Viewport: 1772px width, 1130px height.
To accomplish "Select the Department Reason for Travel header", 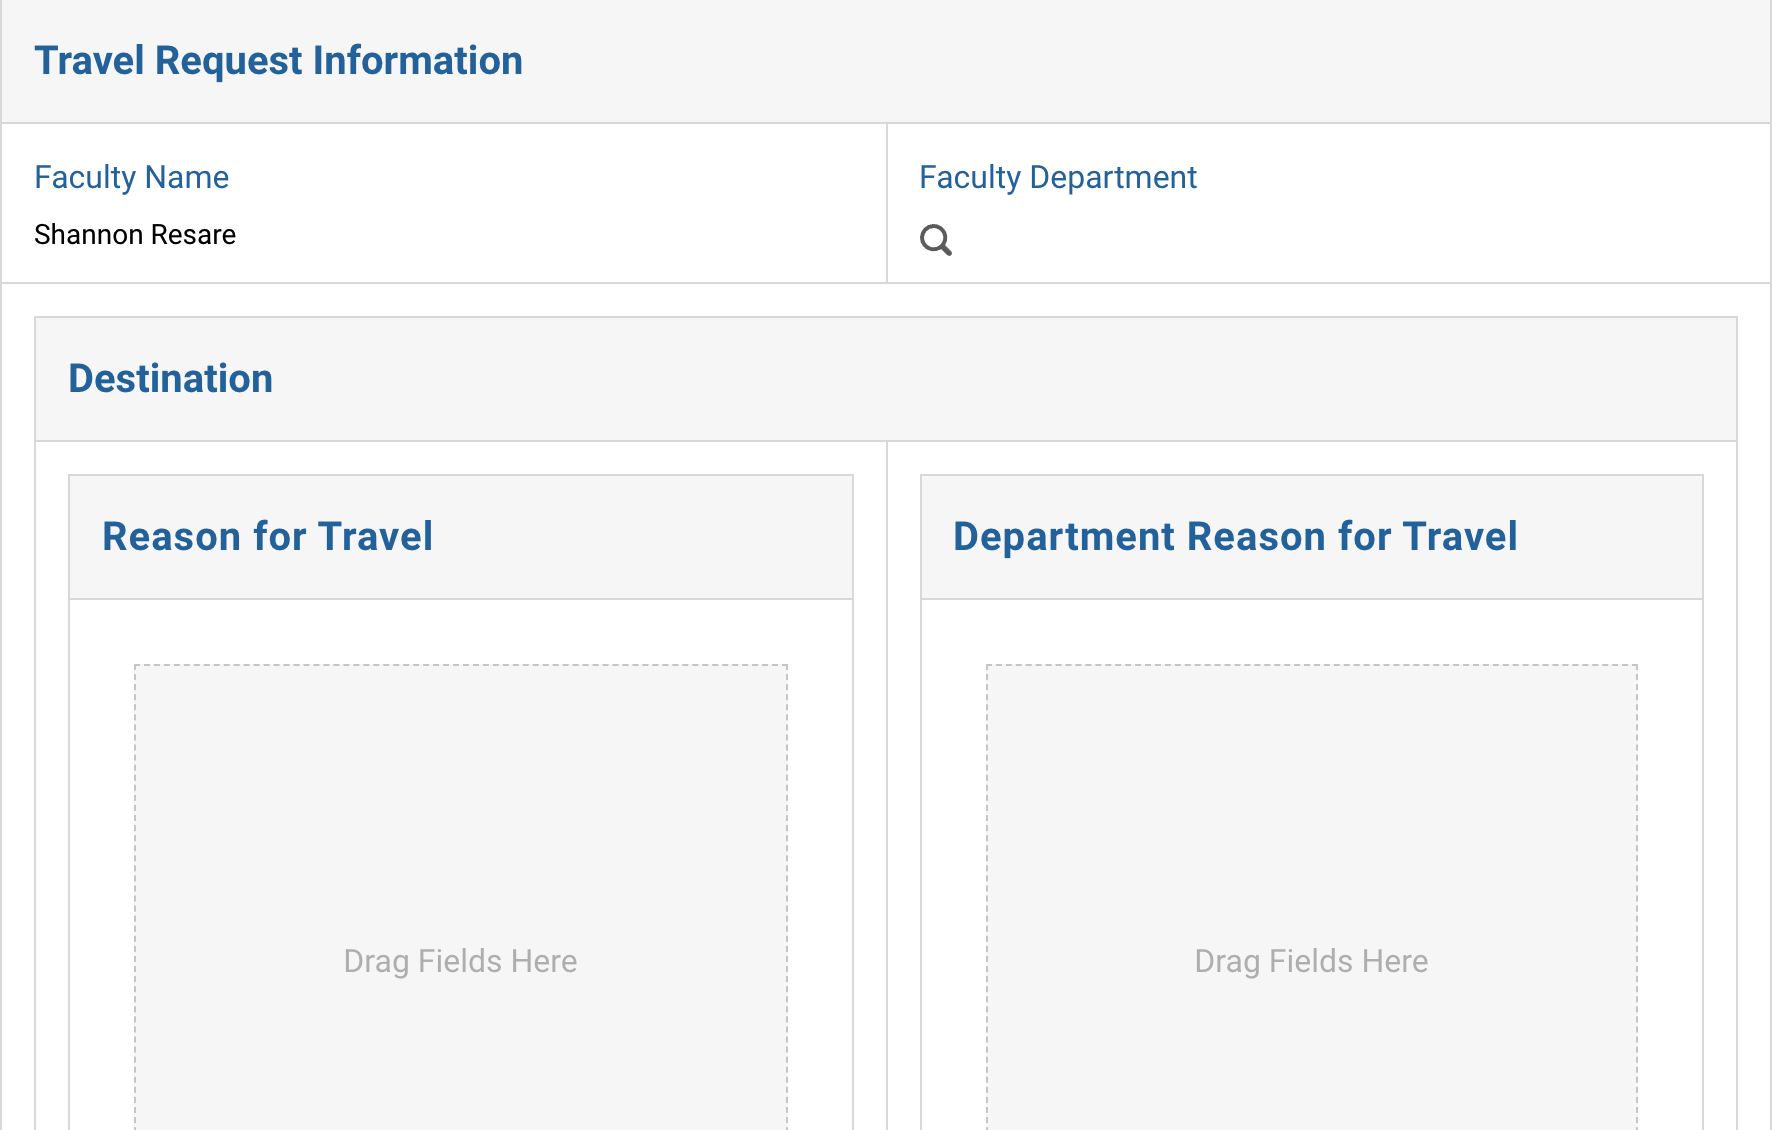I will tap(1235, 536).
